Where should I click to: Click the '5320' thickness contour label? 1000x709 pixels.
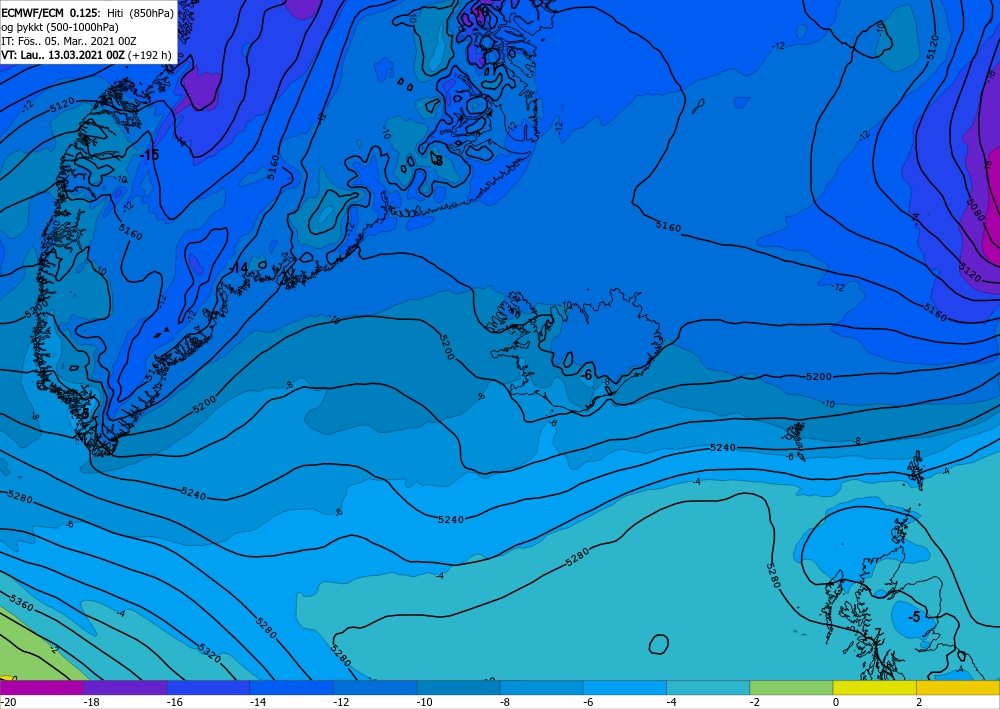(209, 652)
